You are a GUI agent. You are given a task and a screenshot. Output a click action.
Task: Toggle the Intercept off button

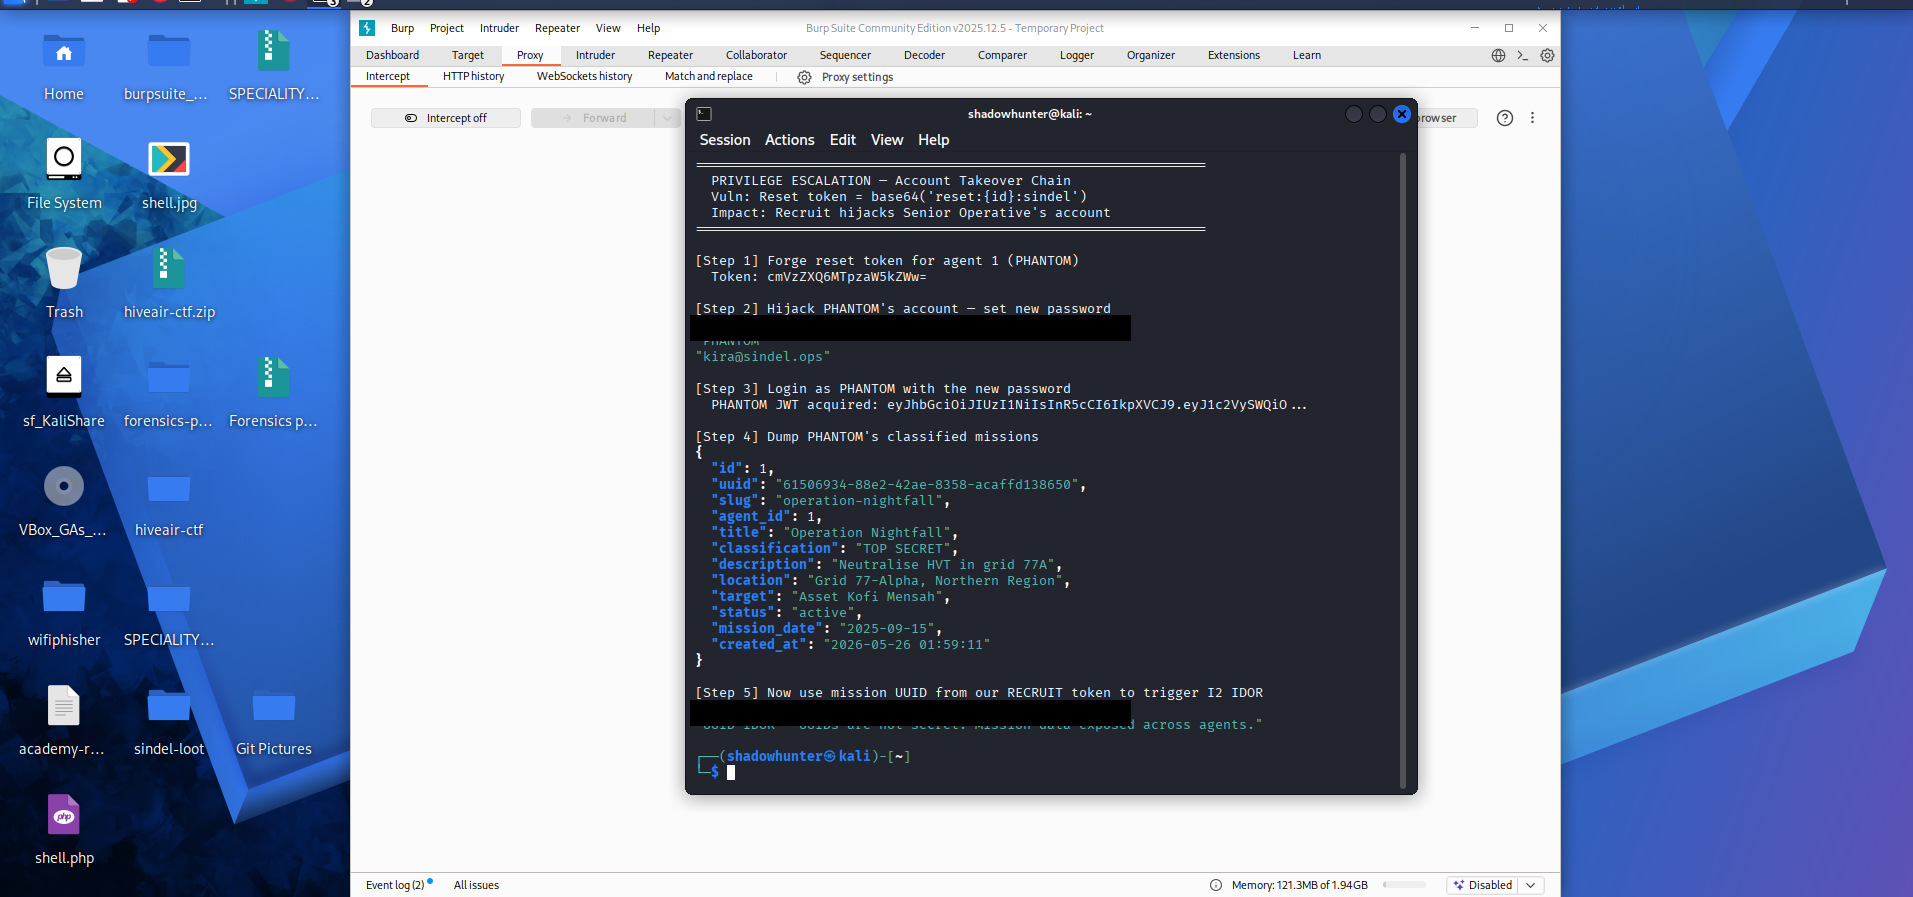pyautogui.click(x=446, y=118)
